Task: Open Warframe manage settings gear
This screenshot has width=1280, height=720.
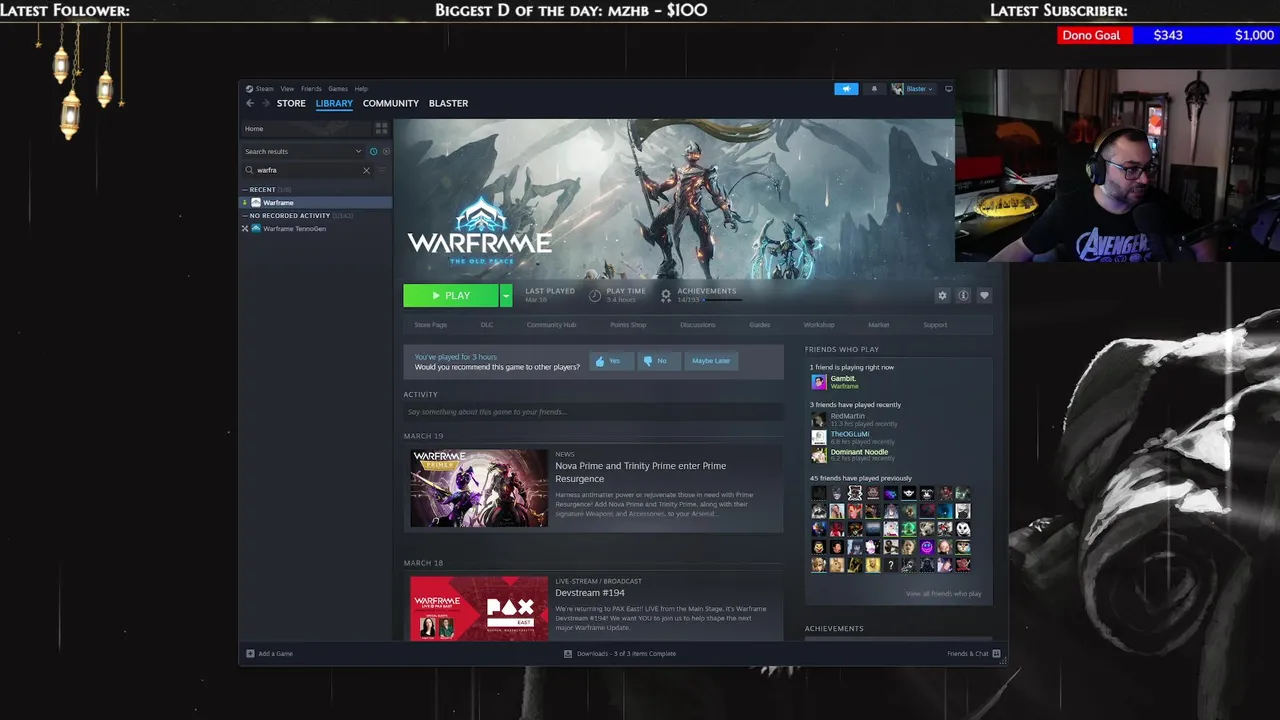Action: pyautogui.click(x=942, y=295)
